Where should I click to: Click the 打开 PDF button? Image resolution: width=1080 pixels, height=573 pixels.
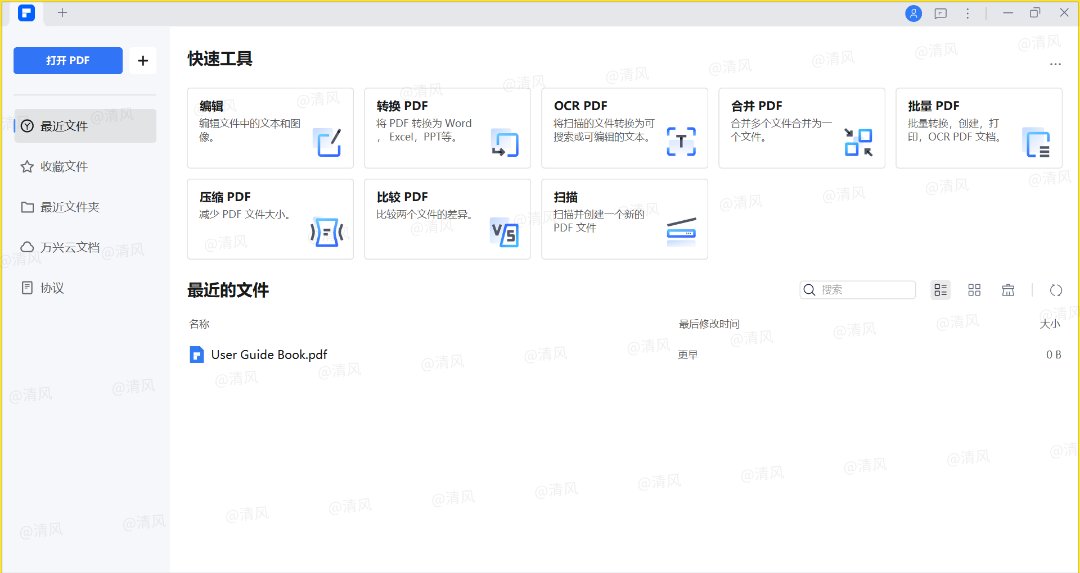(68, 61)
